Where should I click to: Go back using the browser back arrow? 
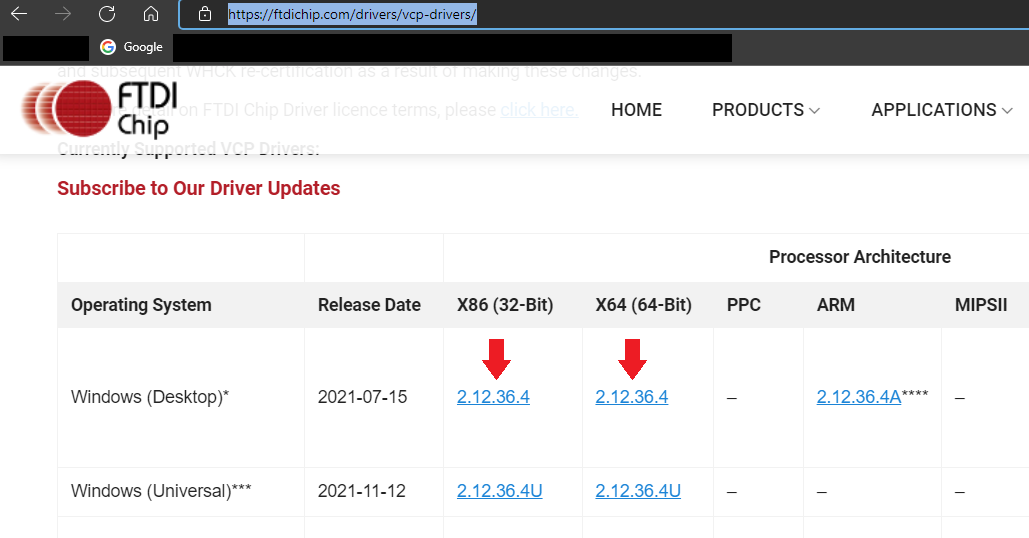pyautogui.click(x=19, y=14)
